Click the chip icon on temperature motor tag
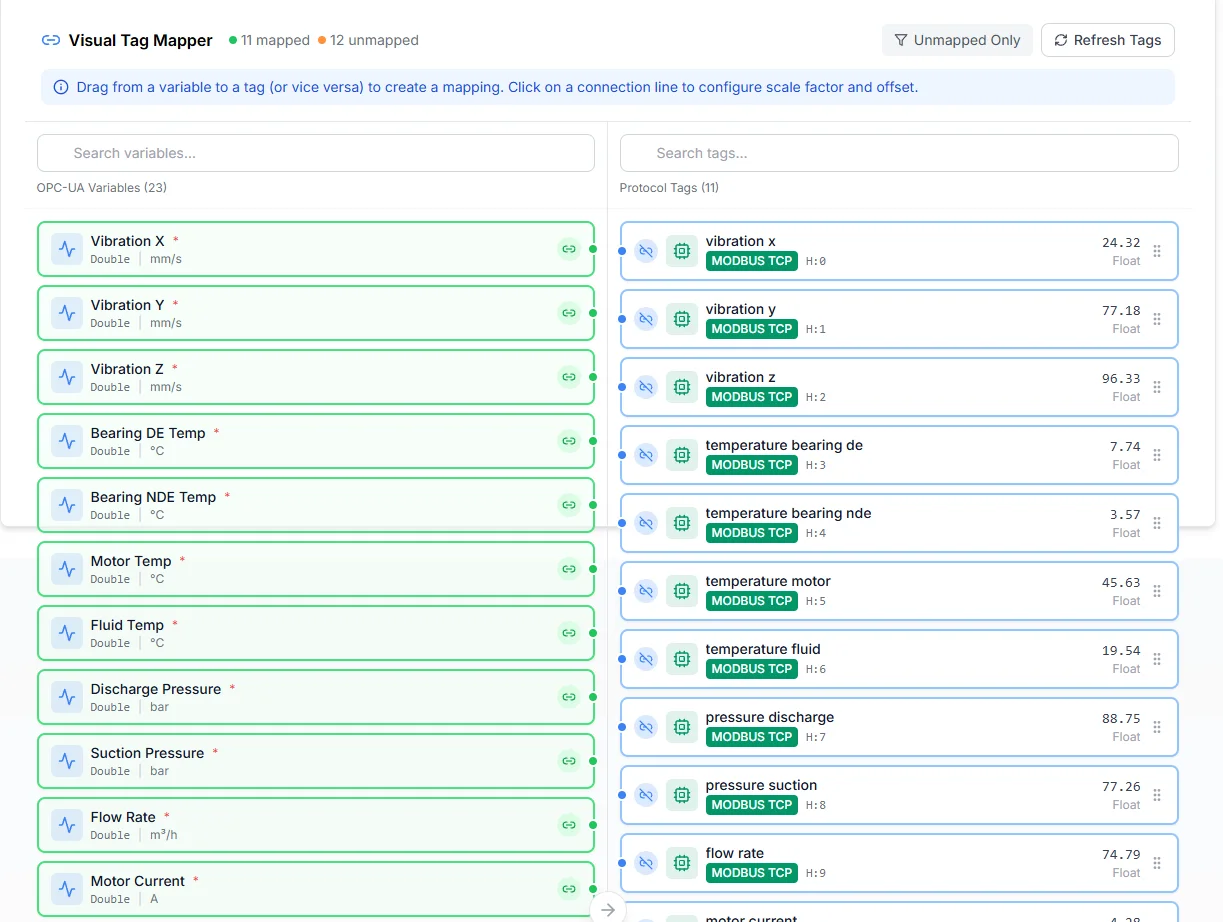The height and width of the screenshot is (922, 1223). pyautogui.click(x=682, y=591)
